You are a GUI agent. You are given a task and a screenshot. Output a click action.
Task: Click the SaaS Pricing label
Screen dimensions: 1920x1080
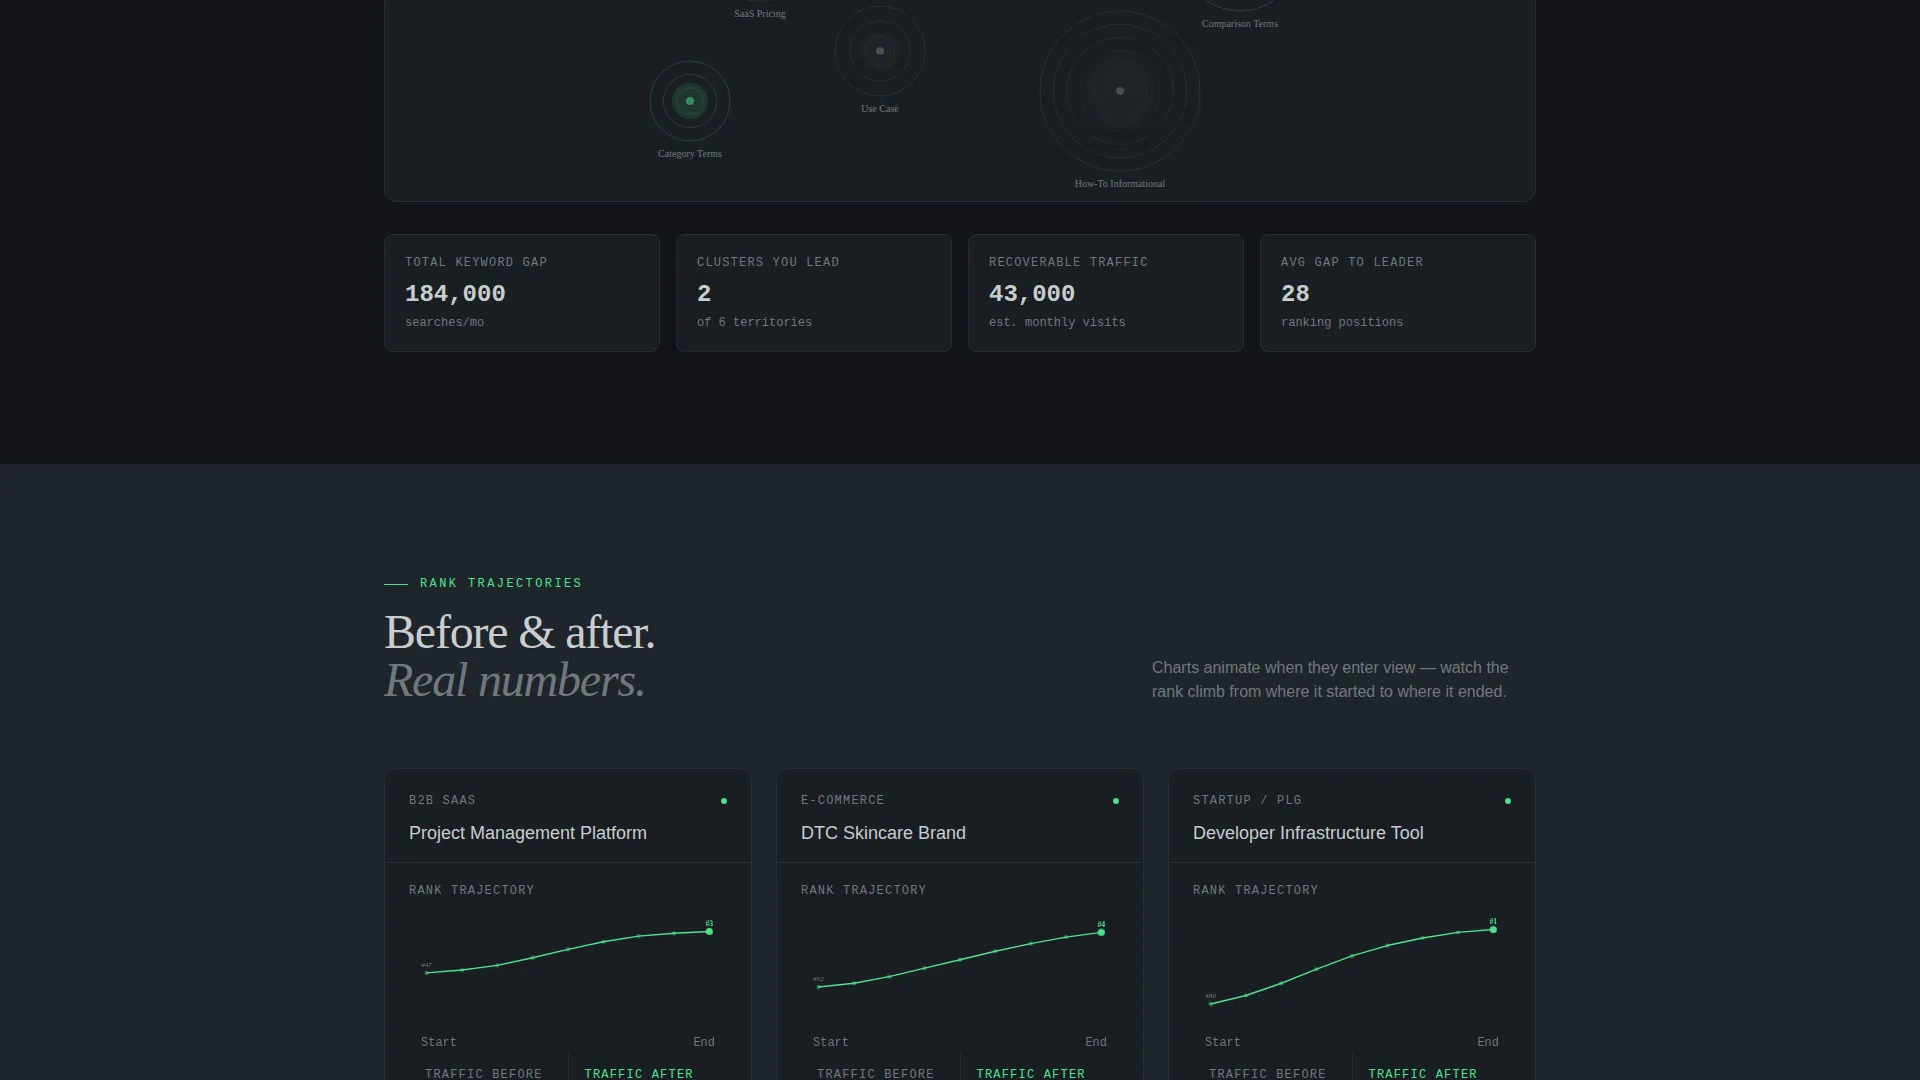click(760, 14)
